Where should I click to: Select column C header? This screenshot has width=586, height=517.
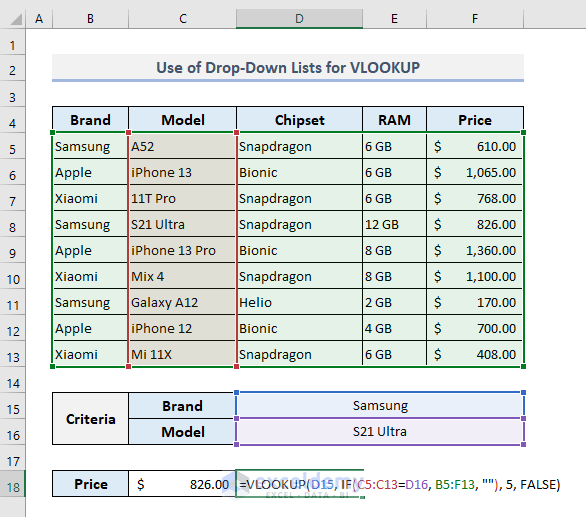(182, 18)
